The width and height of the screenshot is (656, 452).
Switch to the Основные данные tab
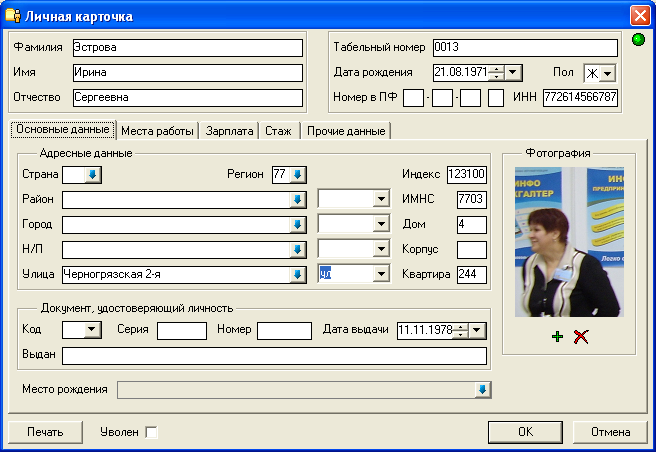click(63, 129)
